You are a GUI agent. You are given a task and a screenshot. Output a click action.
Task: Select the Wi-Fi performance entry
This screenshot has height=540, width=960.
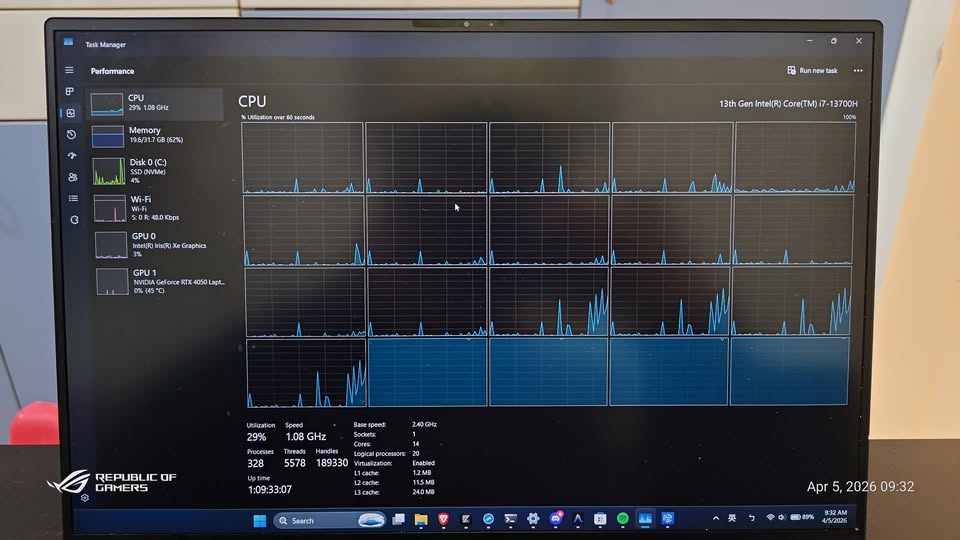159,208
